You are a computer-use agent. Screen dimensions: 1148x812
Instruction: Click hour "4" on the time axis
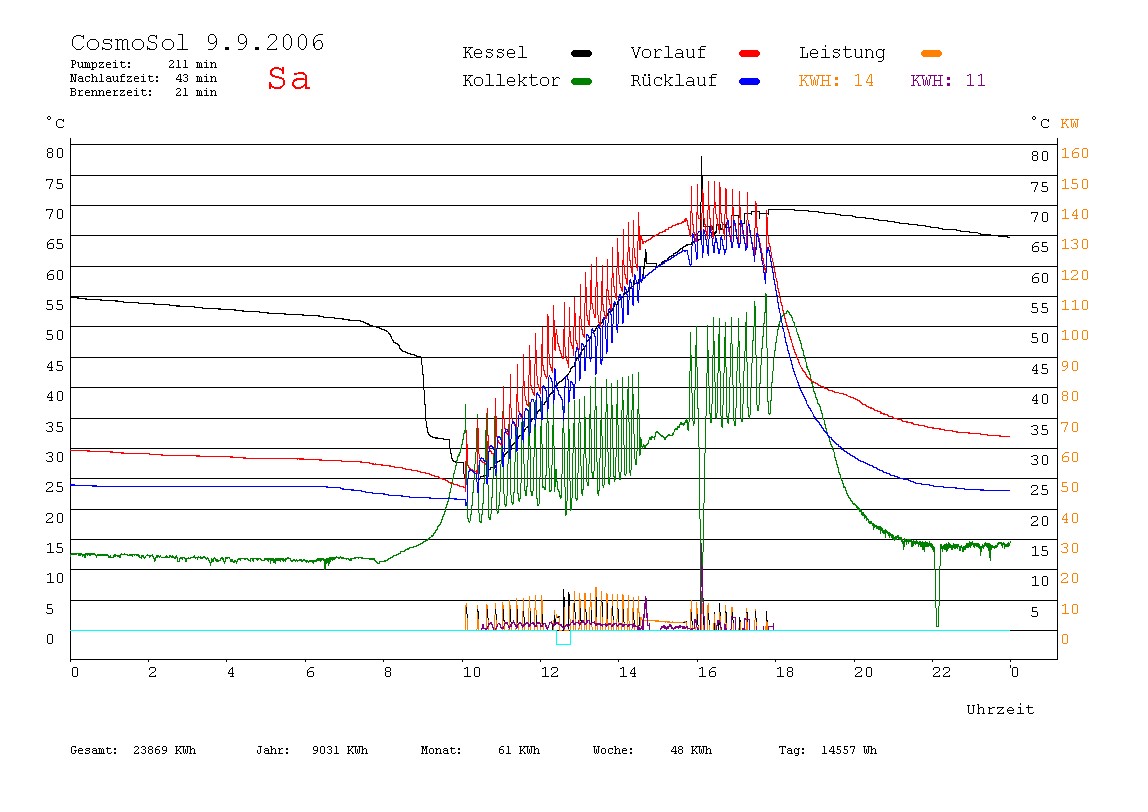click(x=231, y=672)
